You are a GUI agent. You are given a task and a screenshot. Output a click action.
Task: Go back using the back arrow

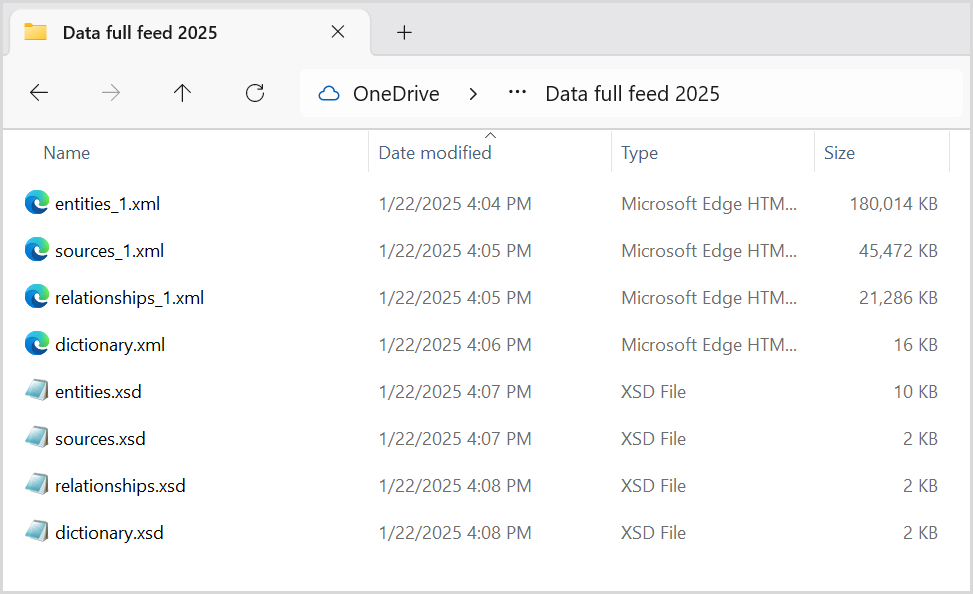click(x=38, y=93)
